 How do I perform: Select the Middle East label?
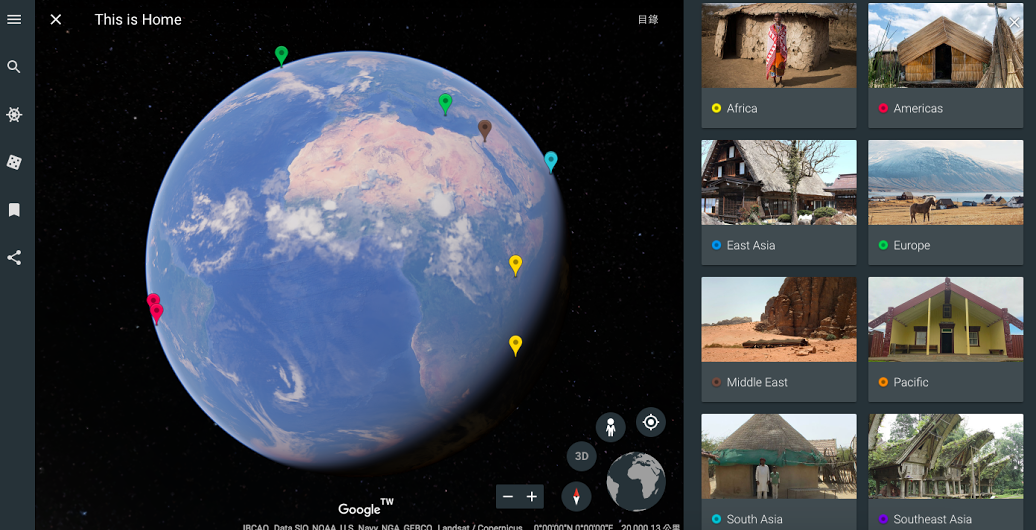pyautogui.click(x=757, y=382)
